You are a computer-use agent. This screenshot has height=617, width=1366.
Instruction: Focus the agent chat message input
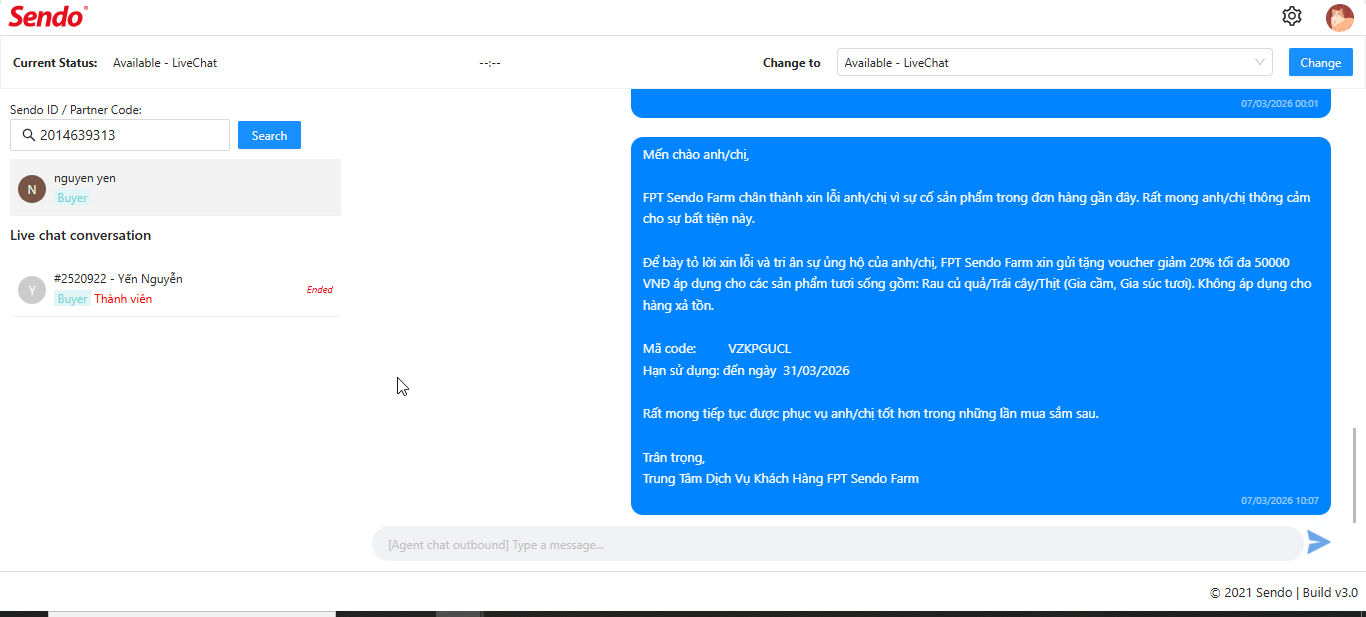click(x=838, y=544)
